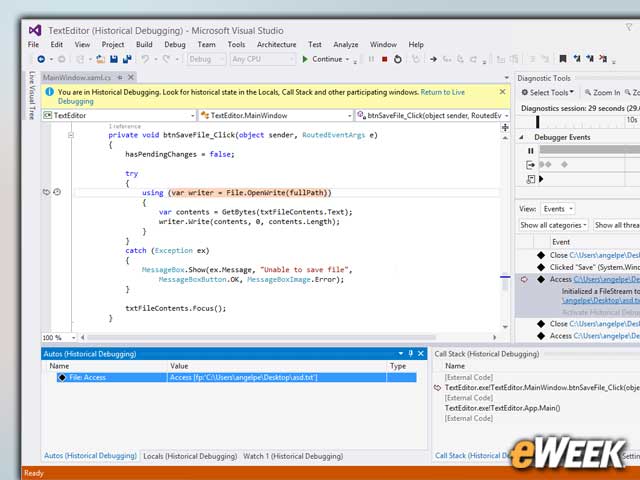Viewport: 640px width, 480px height.
Task: Open the document tab list arrow
Action: 507,78
